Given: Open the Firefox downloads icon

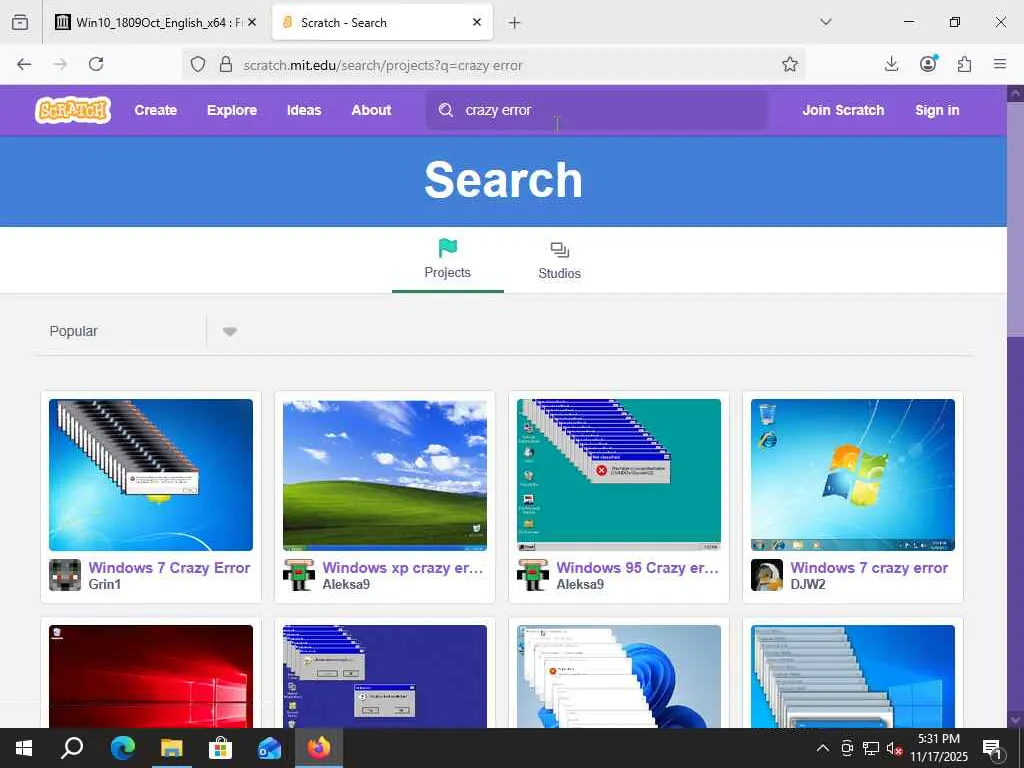Looking at the screenshot, I should click(x=891, y=64).
